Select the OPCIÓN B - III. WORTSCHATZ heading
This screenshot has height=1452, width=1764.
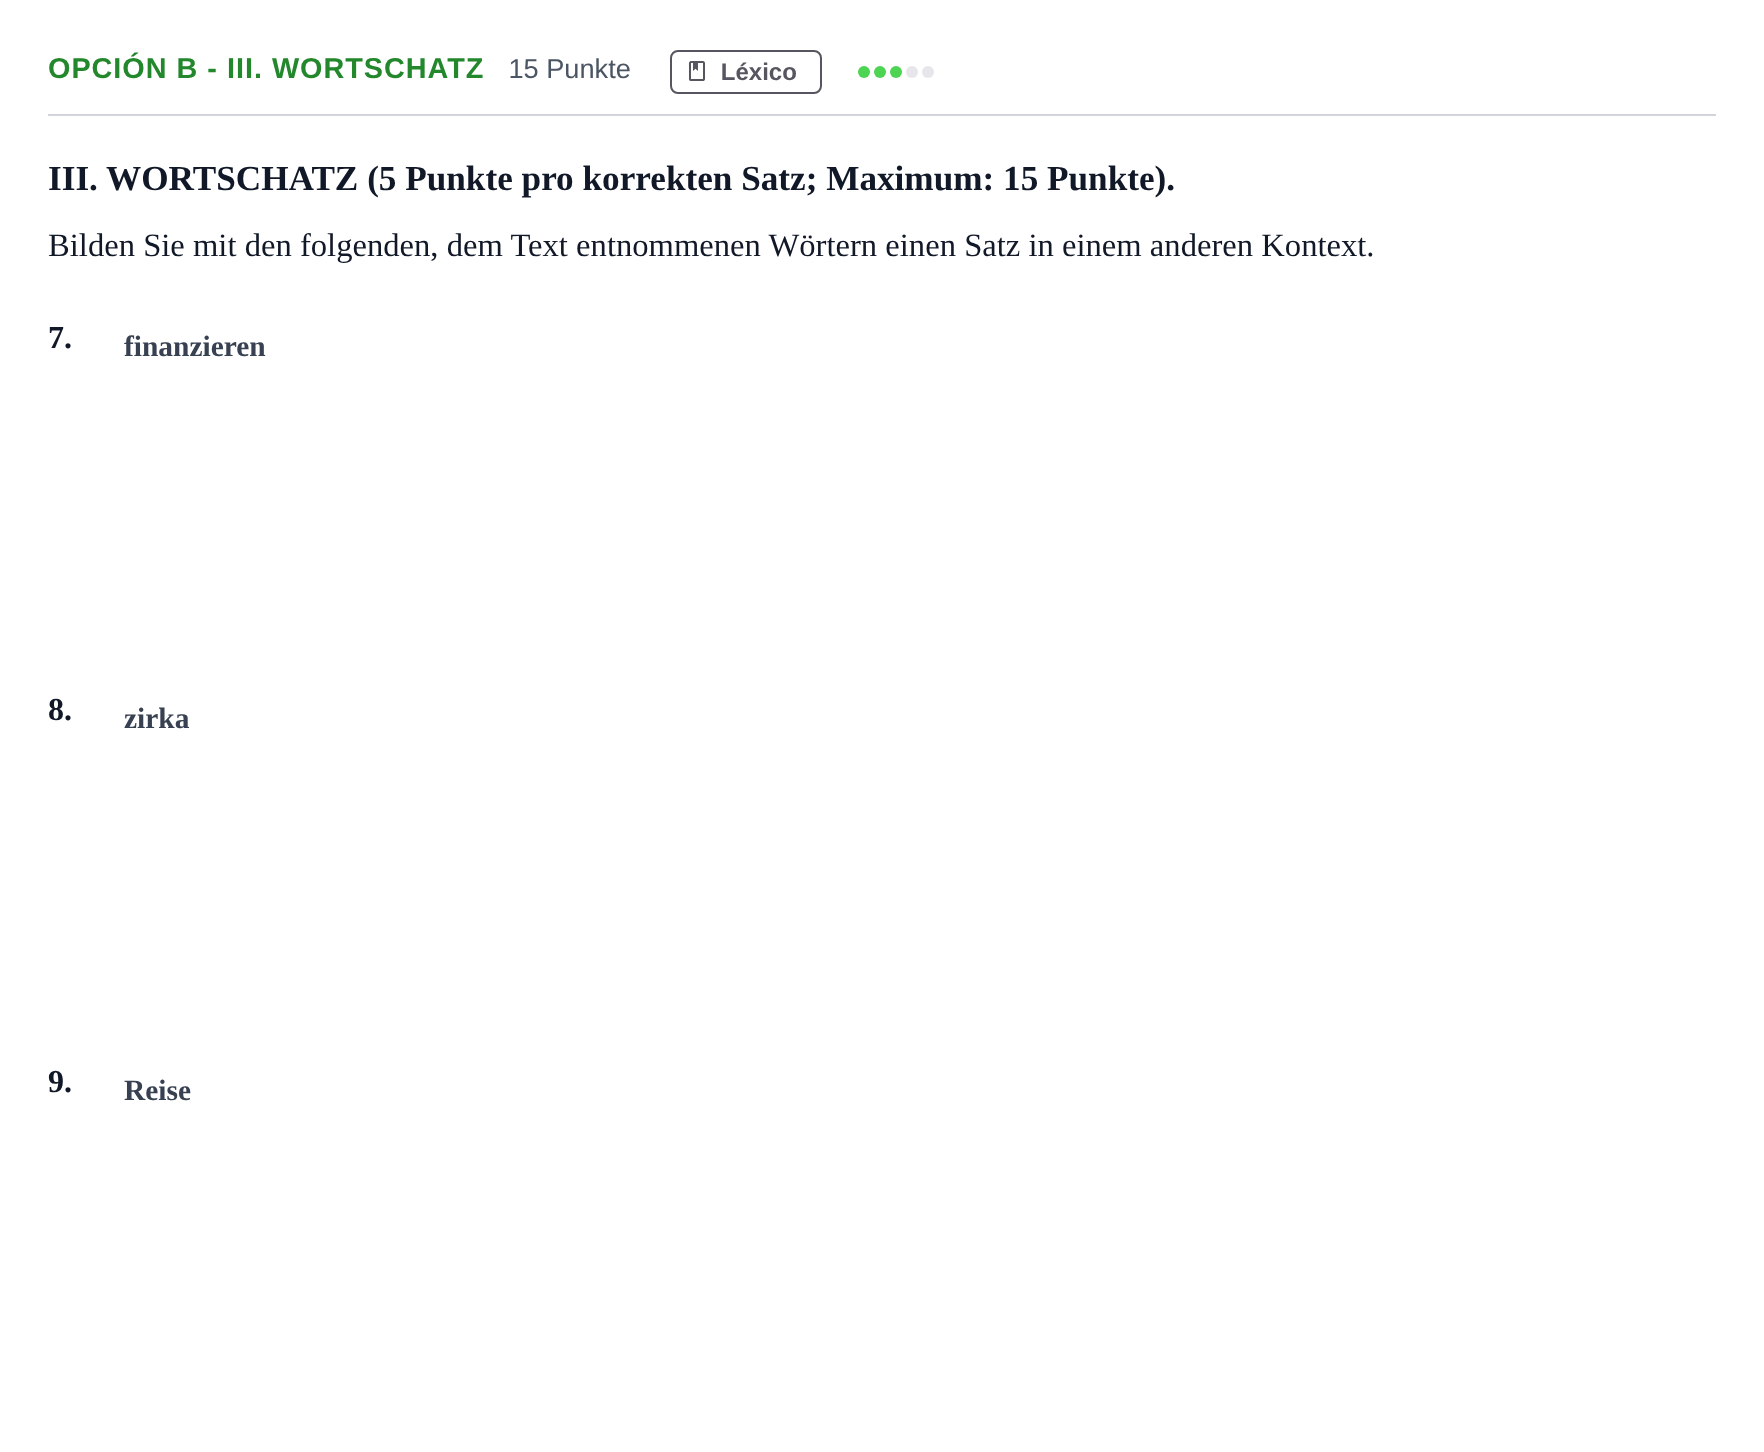(x=266, y=69)
